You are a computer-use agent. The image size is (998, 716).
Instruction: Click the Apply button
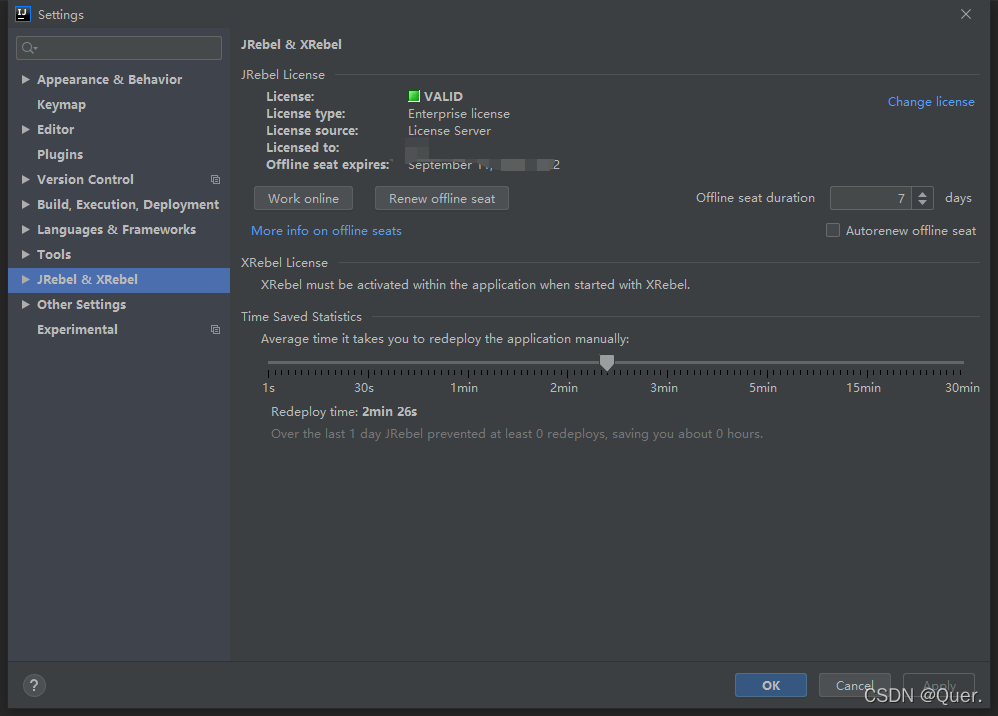939,685
